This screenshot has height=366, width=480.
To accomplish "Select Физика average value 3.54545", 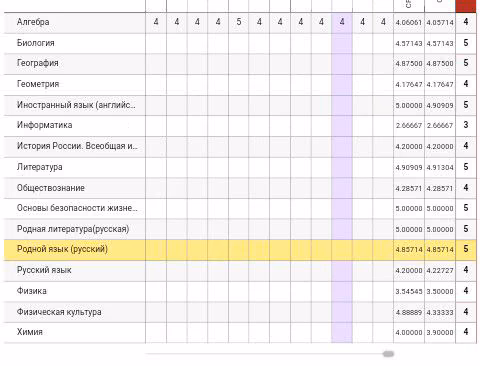I will [409, 292].
